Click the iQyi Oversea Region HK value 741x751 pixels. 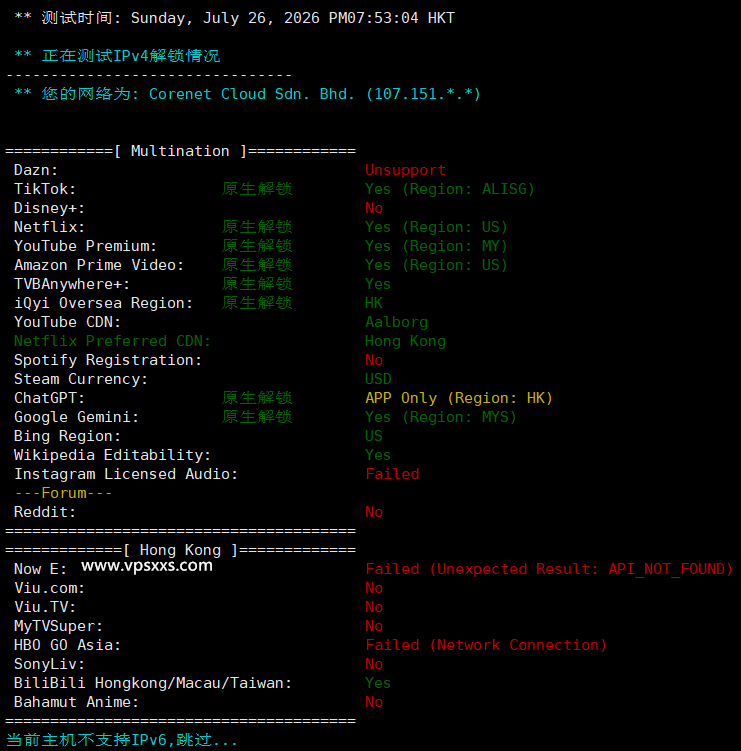(374, 303)
